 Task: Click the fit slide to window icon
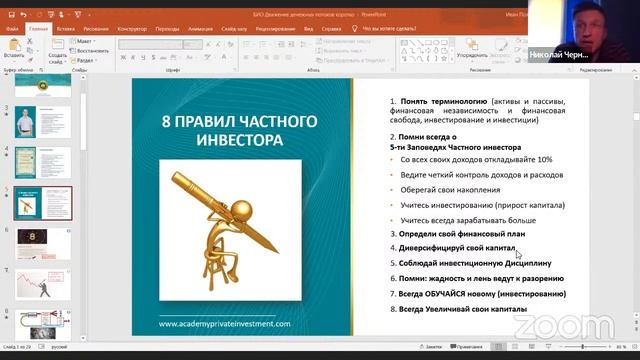pyautogui.click(x=634, y=347)
